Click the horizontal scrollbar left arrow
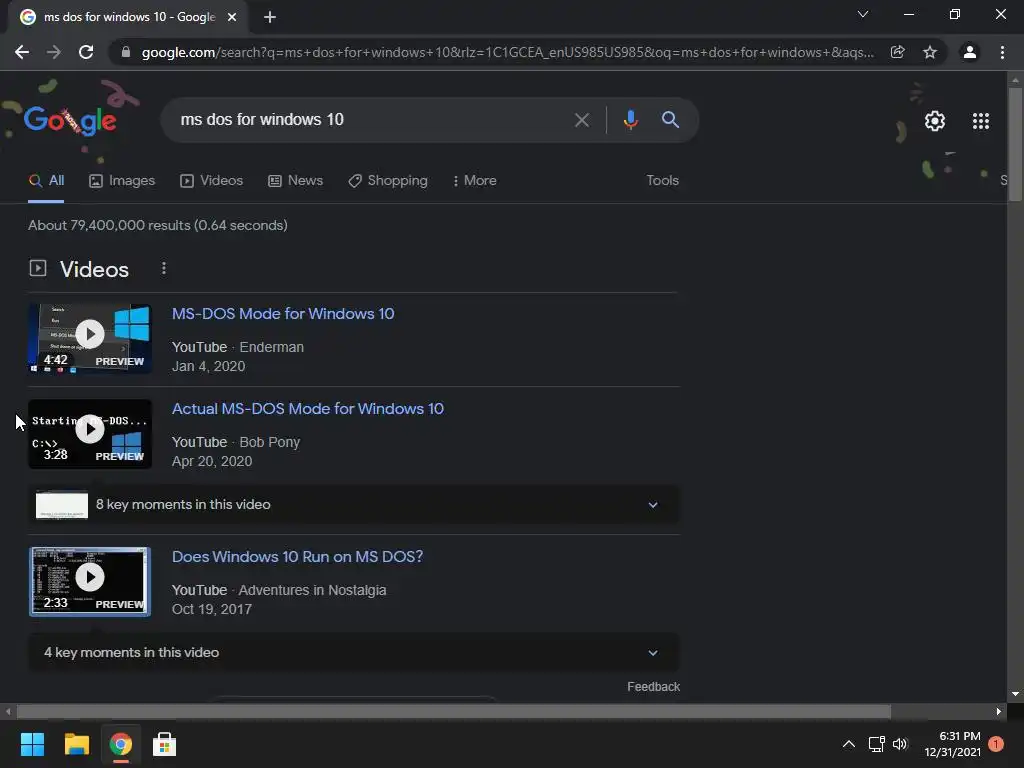1024x768 pixels. pos(8,711)
